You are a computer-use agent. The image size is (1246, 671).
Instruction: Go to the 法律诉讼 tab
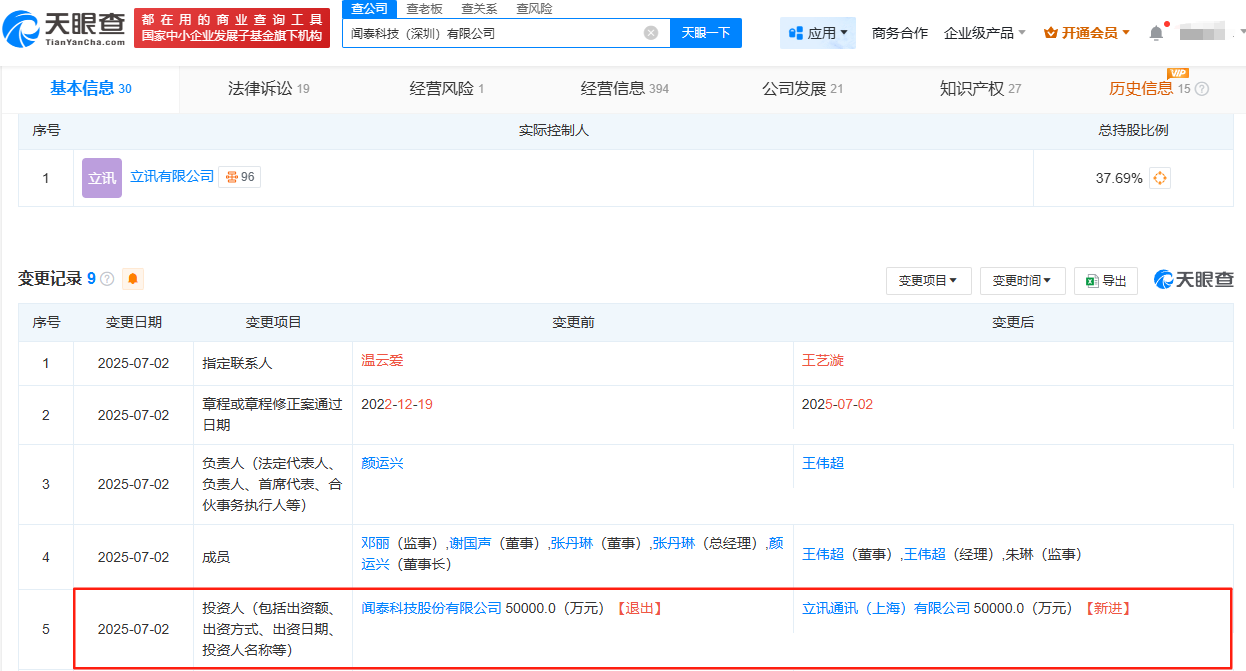pyautogui.click(x=269, y=89)
